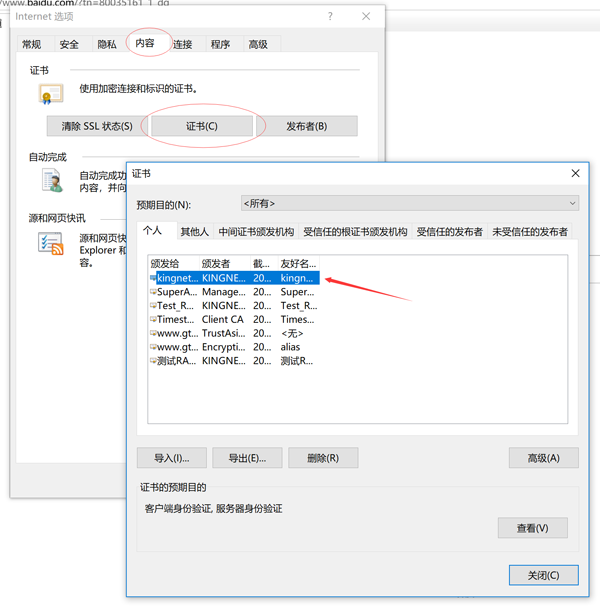
Task: Click the 高级(A) button in 证书 dialog
Action: point(544,458)
